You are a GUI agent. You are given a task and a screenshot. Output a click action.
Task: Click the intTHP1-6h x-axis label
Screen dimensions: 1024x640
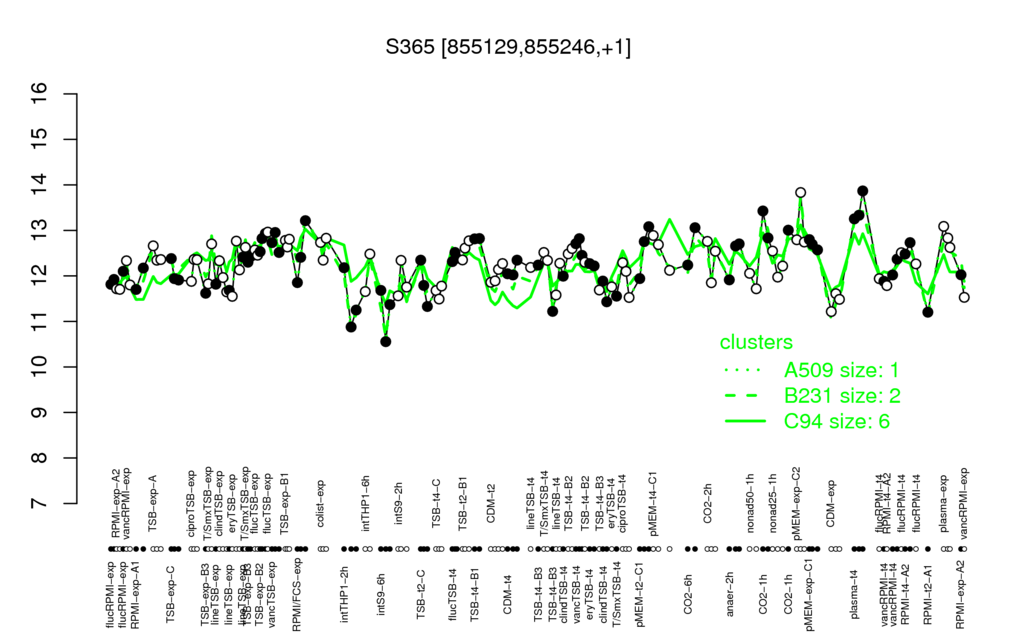(x=366, y=501)
